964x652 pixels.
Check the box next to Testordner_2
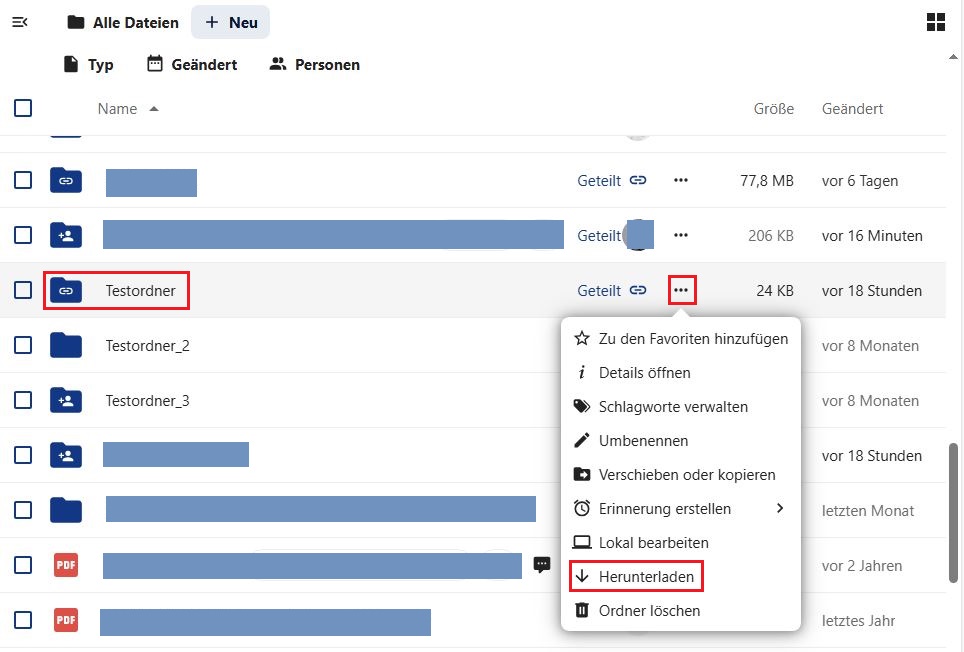pos(23,345)
